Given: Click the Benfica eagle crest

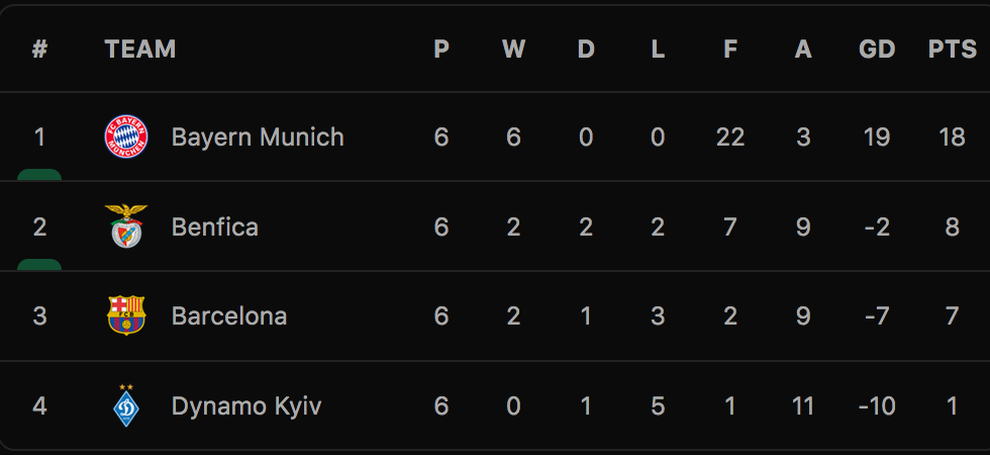Looking at the screenshot, I should point(127,227).
